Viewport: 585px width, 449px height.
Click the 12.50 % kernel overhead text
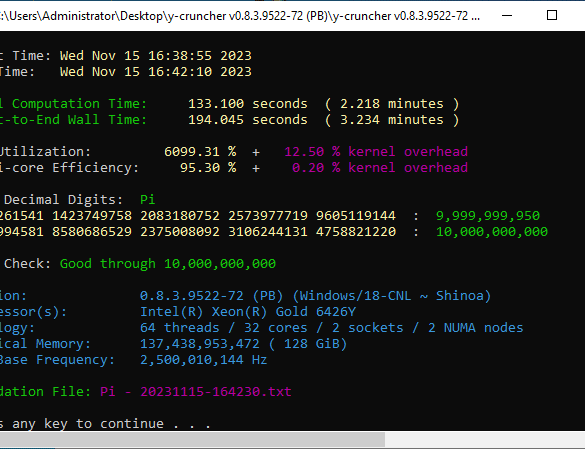[376, 152]
